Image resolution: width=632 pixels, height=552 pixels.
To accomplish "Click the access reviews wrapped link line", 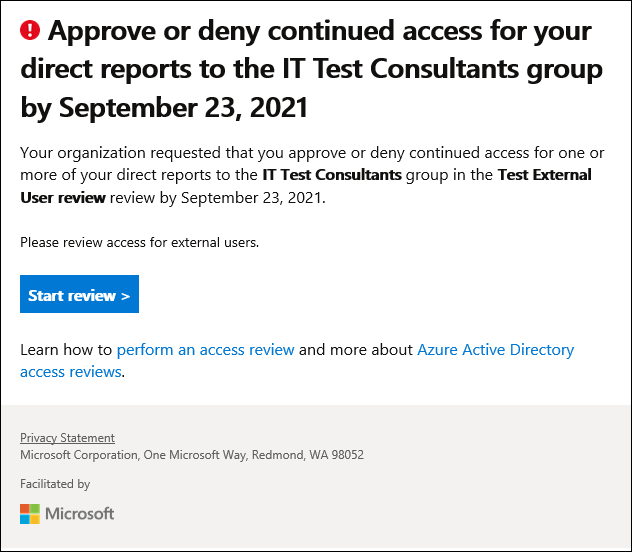I will 71,371.
